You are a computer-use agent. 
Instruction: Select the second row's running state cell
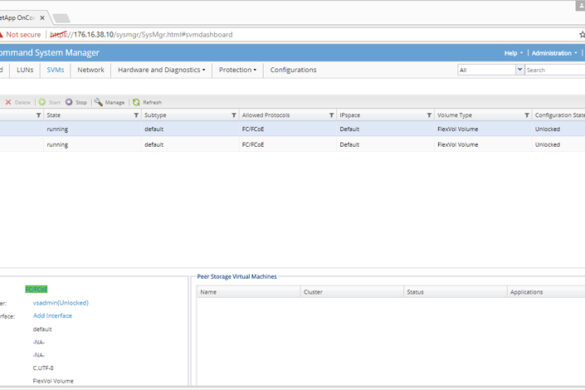point(57,145)
